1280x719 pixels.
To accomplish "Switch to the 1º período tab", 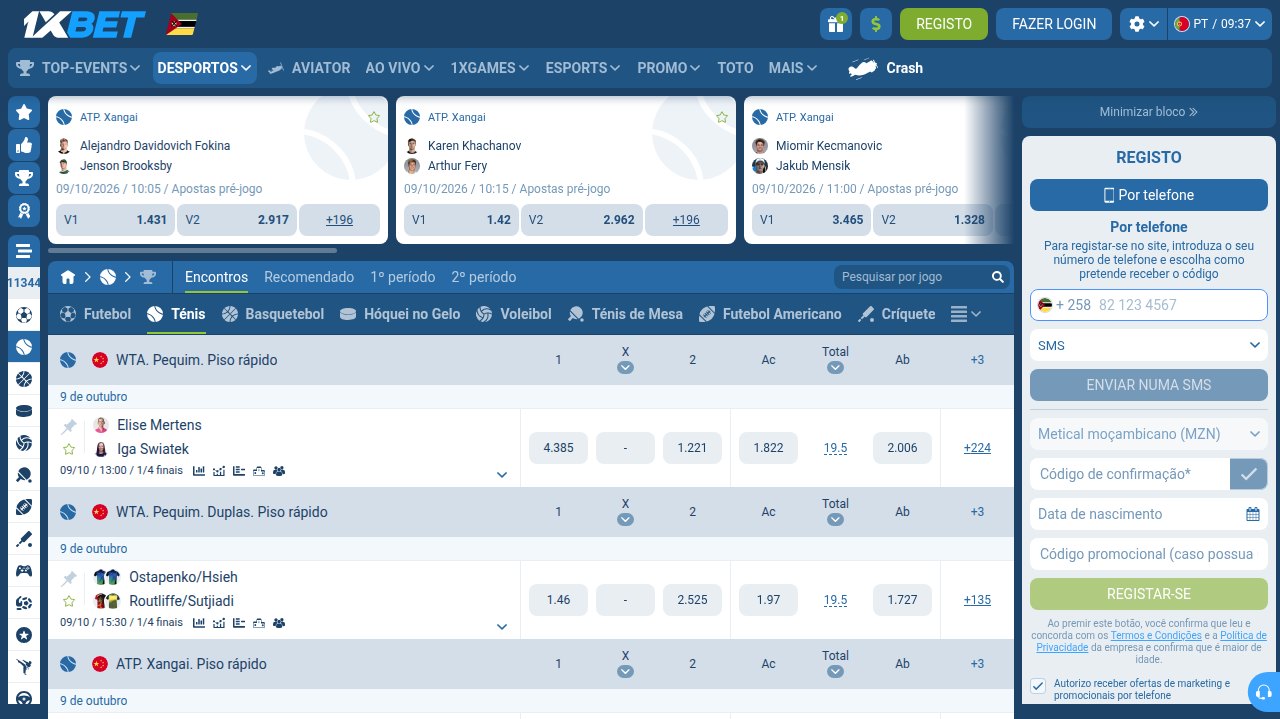I will pos(403,277).
